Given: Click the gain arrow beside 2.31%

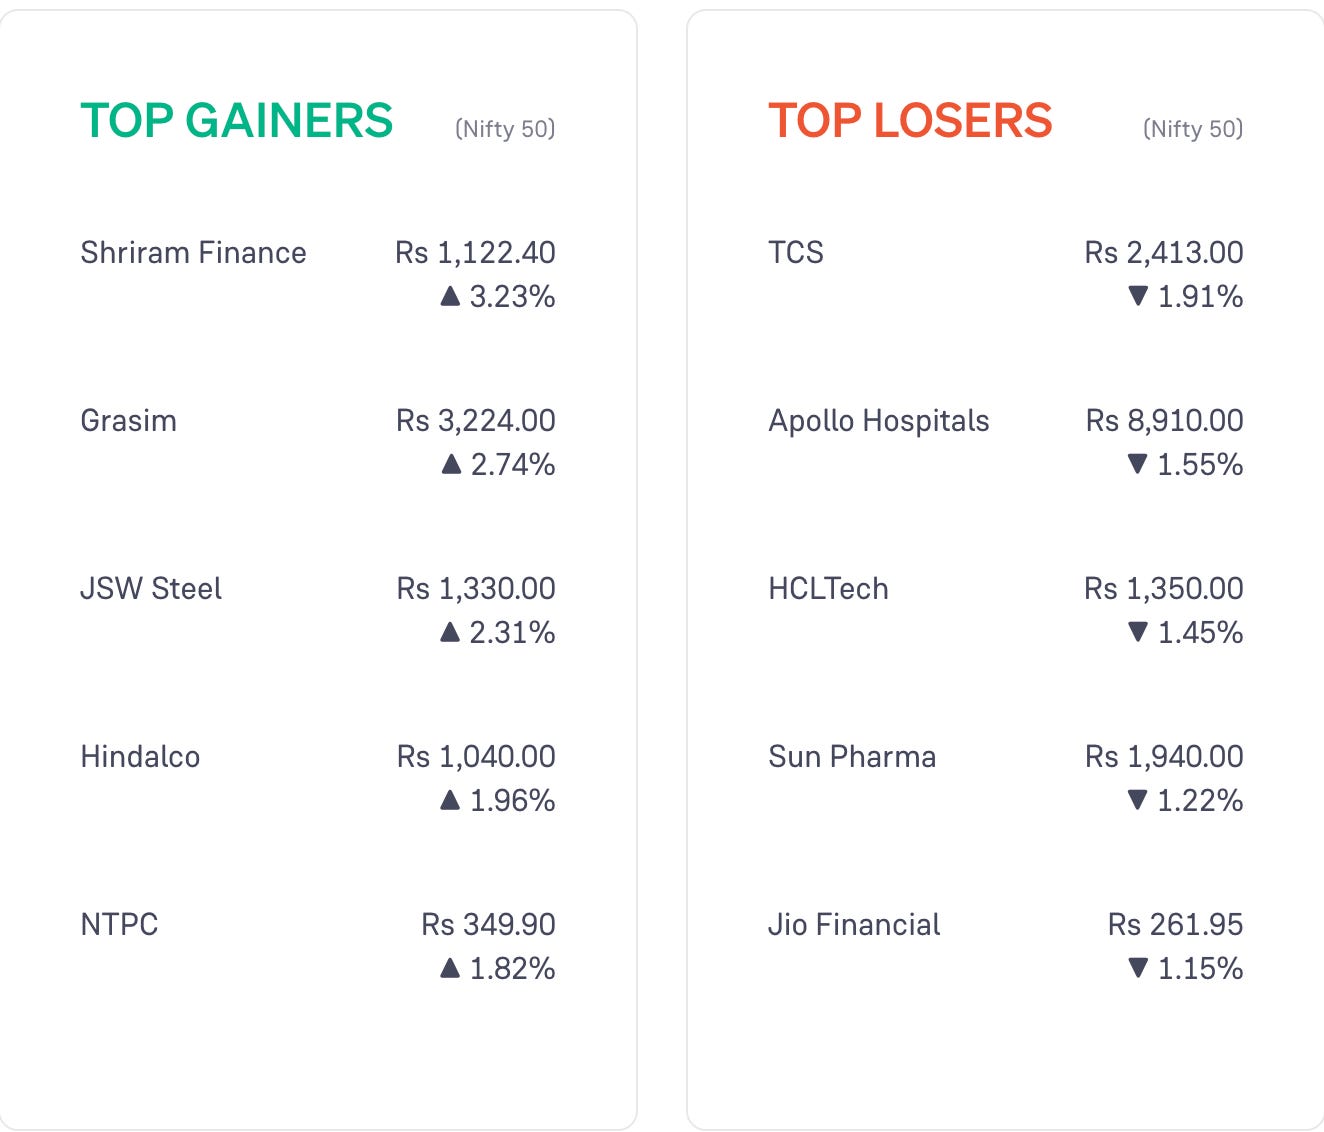Looking at the screenshot, I should pyautogui.click(x=450, y=632).
